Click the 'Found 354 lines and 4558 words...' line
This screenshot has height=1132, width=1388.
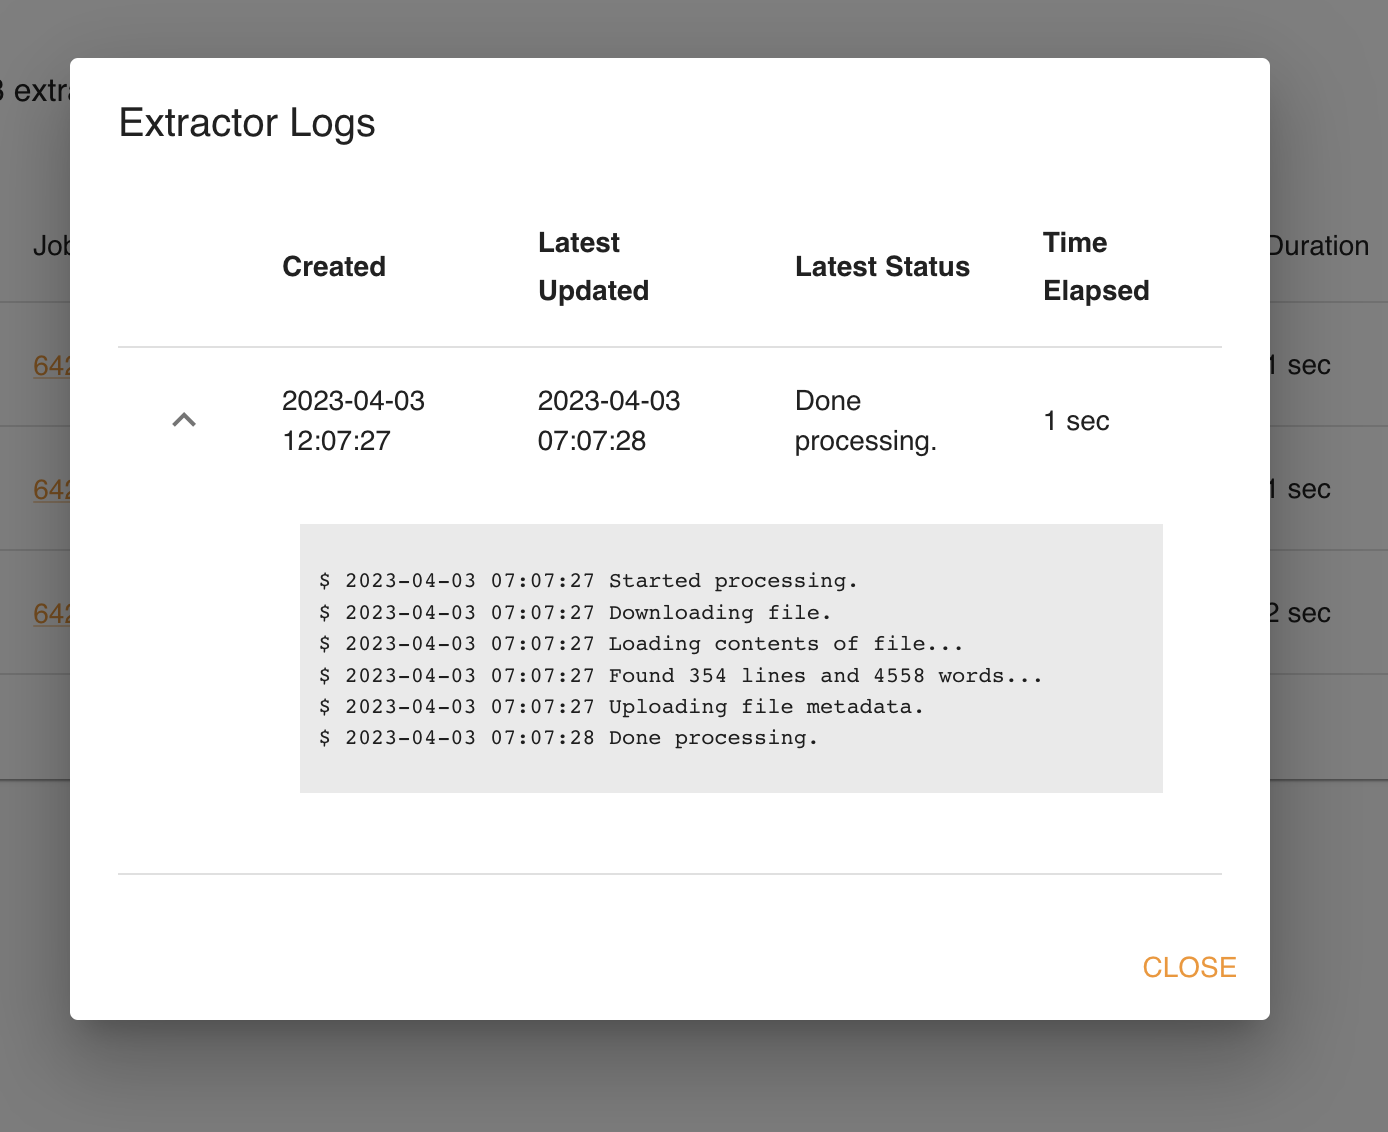click(681, 675)
